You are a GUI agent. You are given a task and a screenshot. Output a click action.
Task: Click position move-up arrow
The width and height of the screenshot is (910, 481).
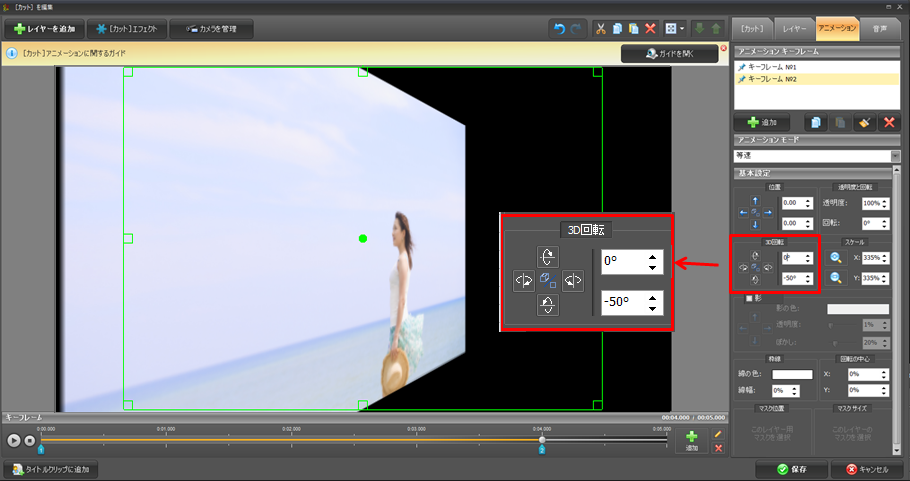tap(755, 201)
